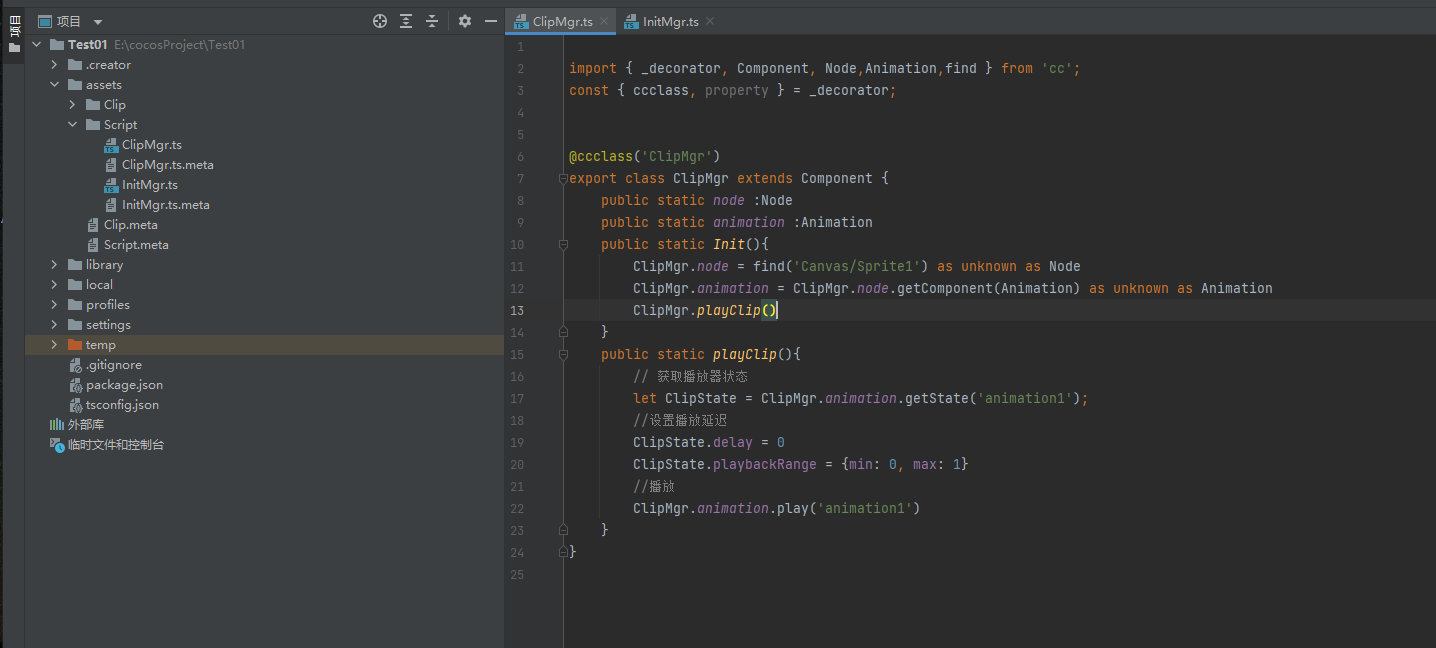Collapse the Script folder
Image resolution: width=1436 pixels, height=648 pixels.
pyautogui.click(x=73, y=125)
